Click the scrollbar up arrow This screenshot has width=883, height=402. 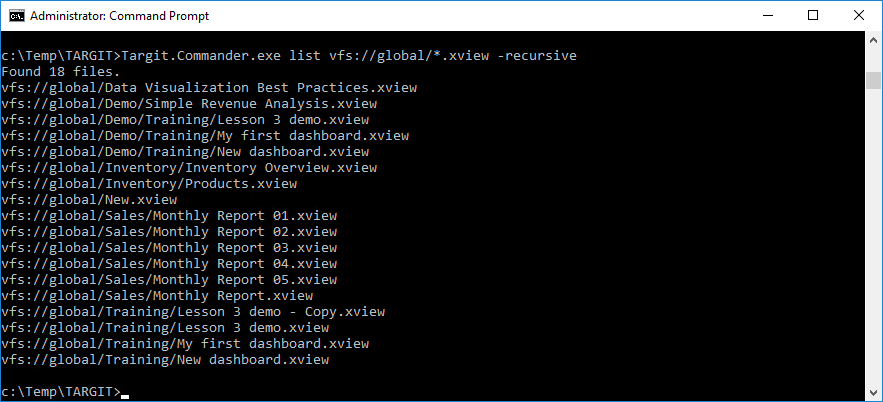point(873,41)
